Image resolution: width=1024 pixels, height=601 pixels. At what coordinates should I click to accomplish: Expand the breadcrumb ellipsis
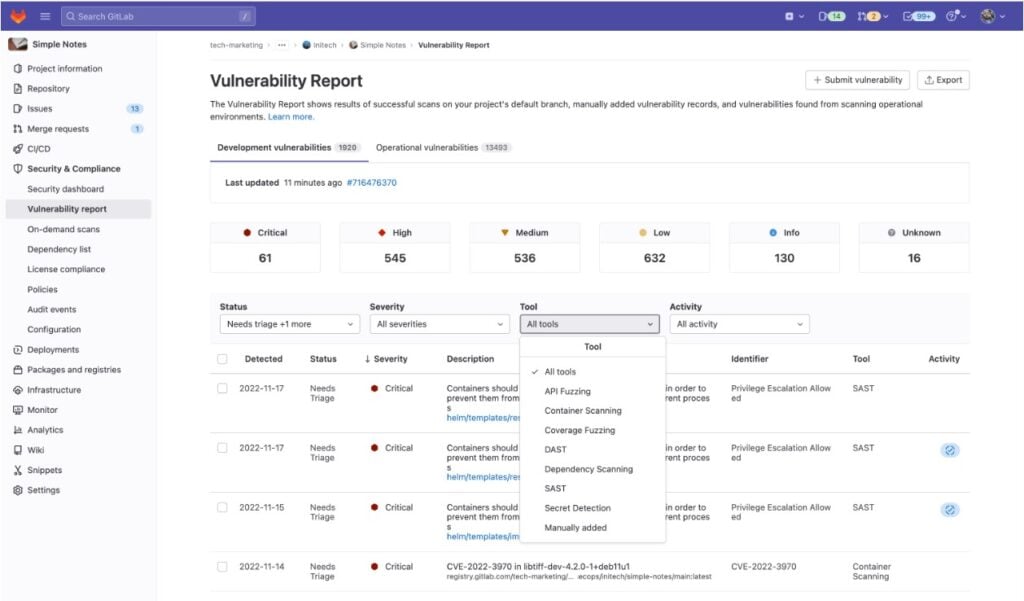(281, 45)
